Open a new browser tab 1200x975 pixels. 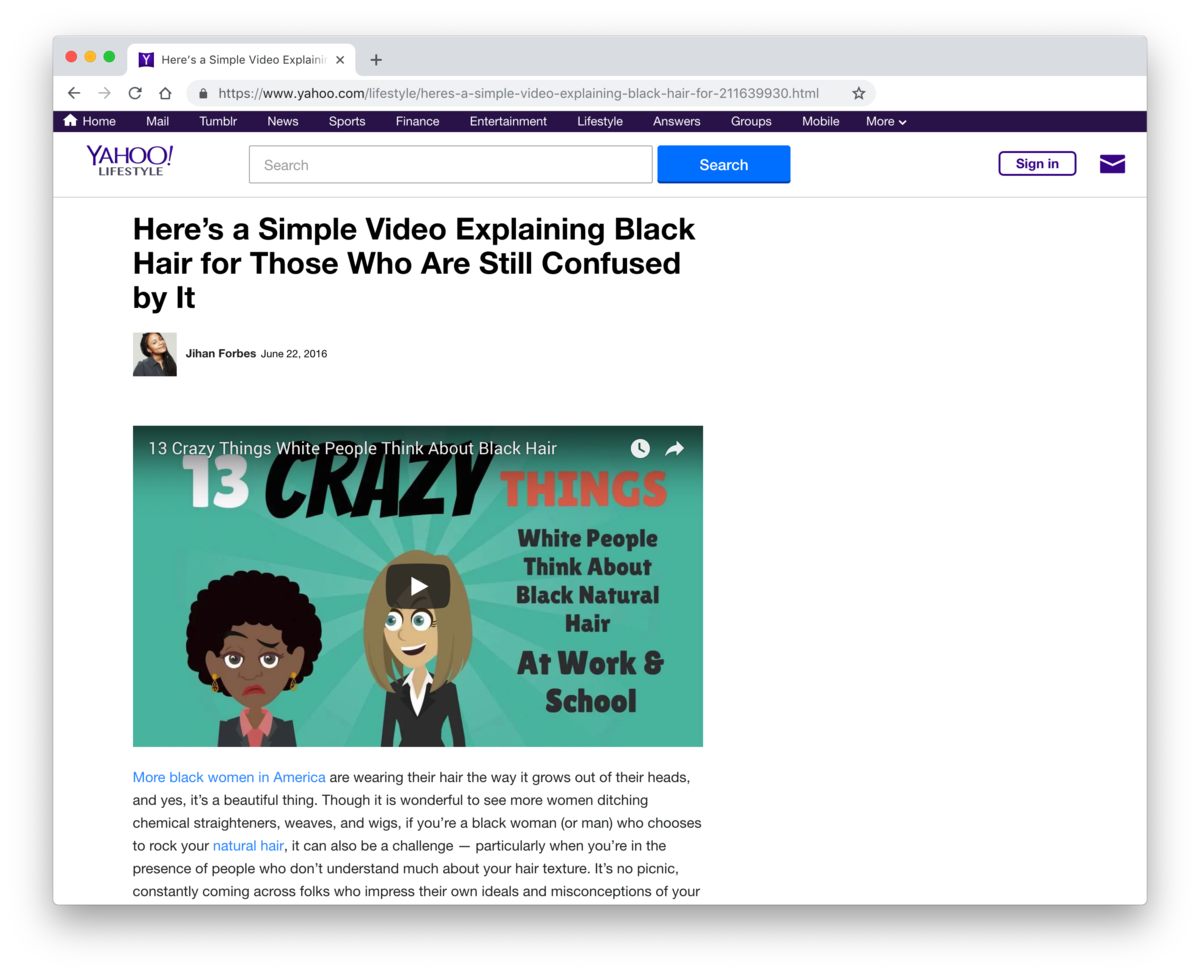tap(376, 60)
